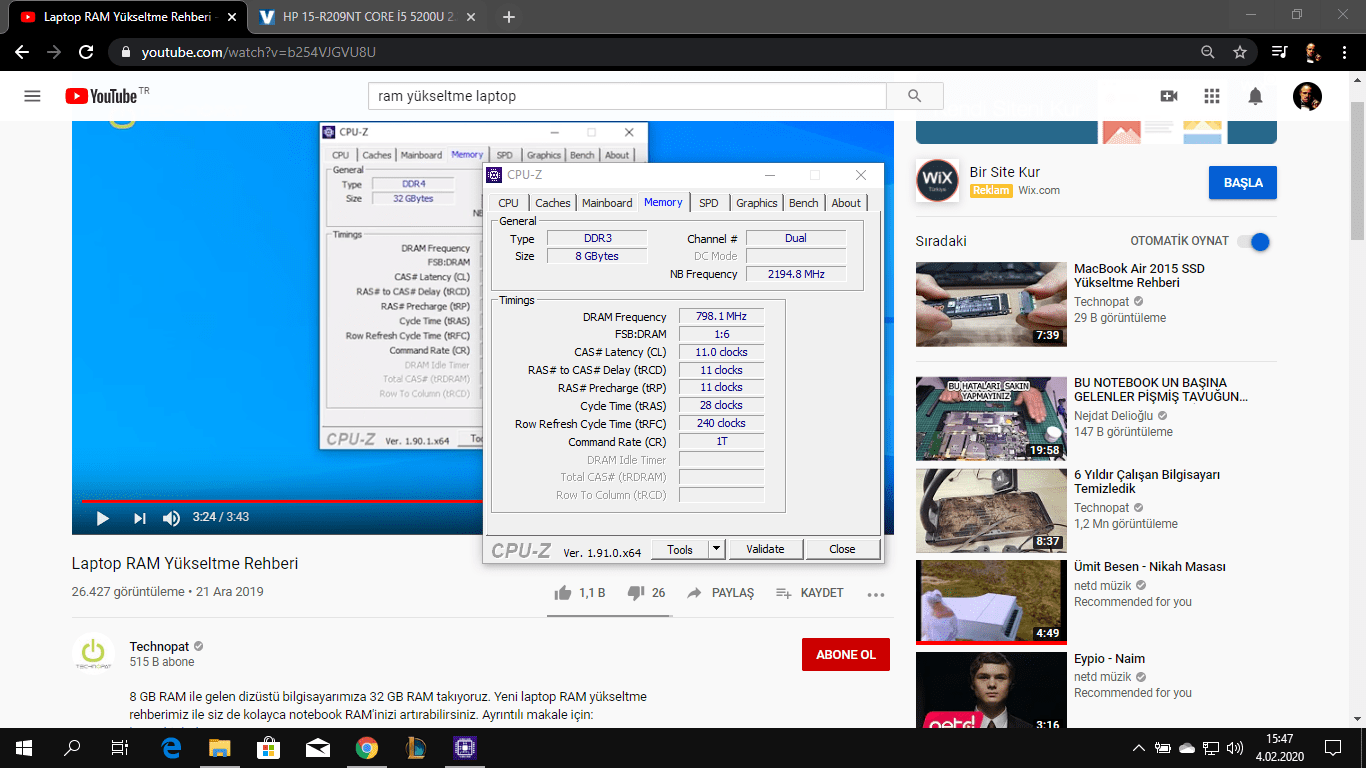
Task: Open Microsoft Store from taskbar
Action: click(x=269, y=748)
